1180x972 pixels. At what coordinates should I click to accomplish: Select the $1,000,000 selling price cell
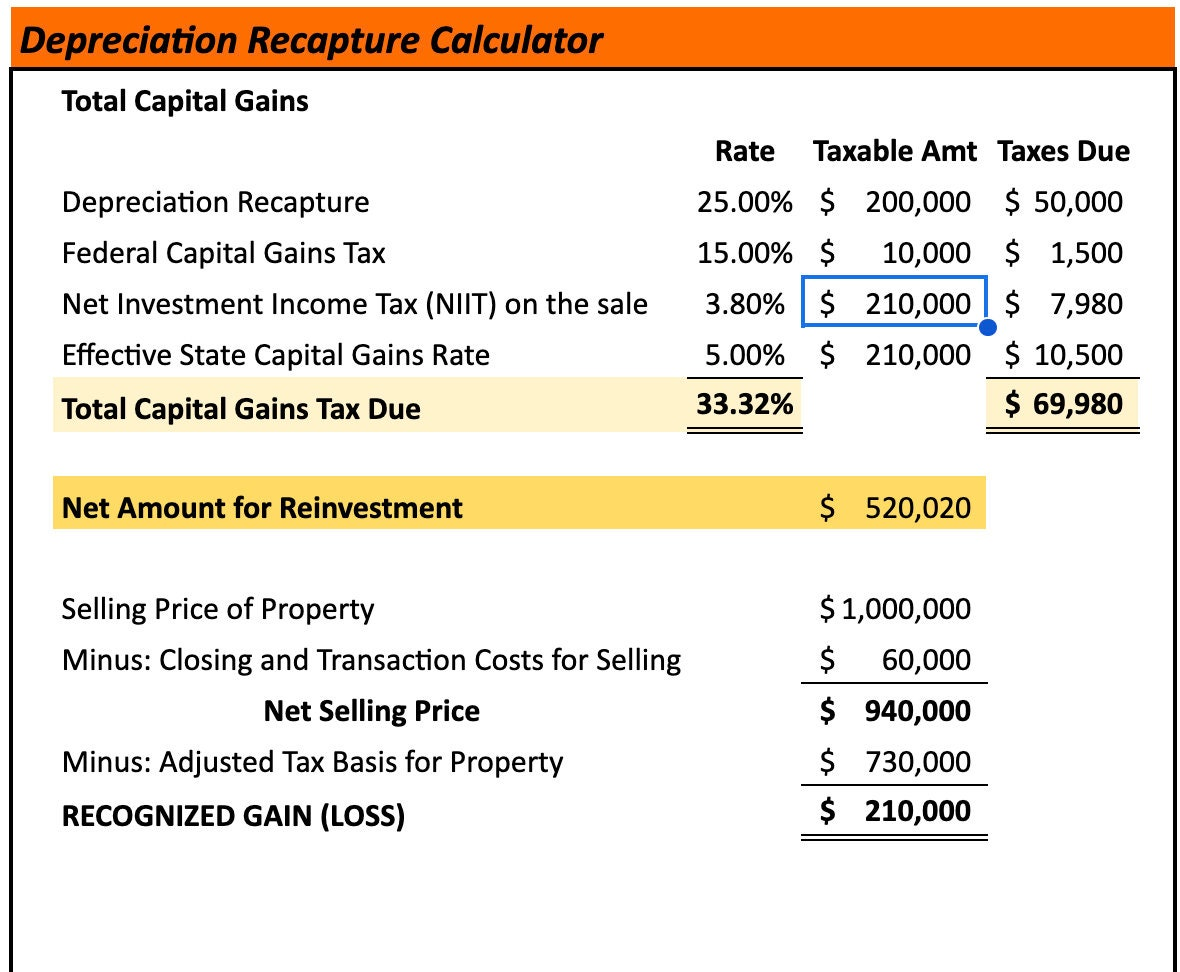(895, 609)
